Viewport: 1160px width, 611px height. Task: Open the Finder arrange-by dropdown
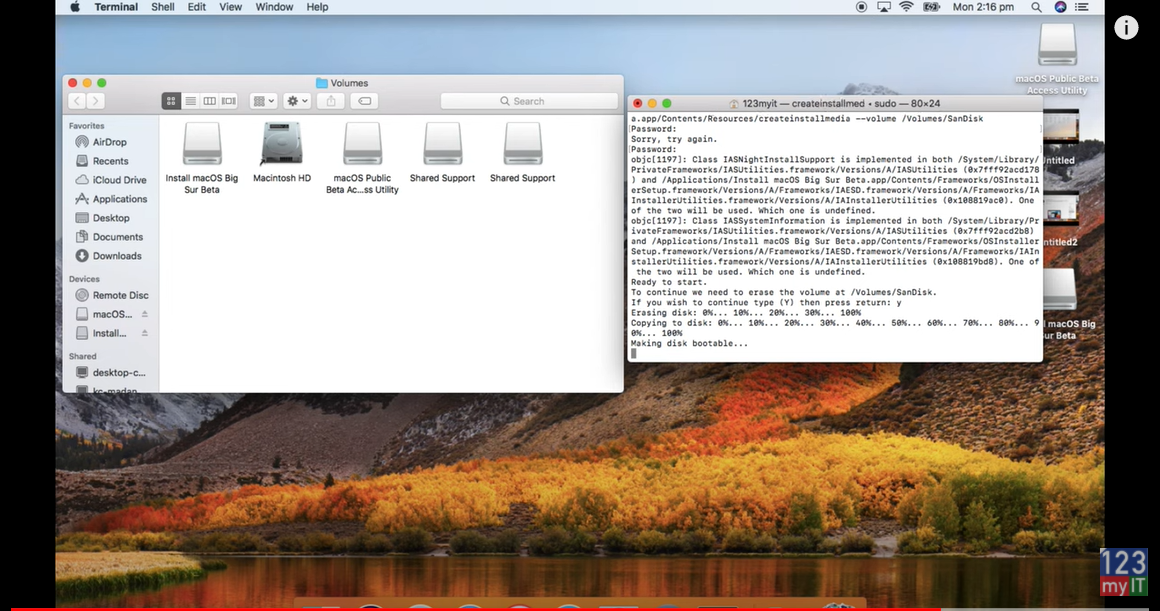[263, 101]
